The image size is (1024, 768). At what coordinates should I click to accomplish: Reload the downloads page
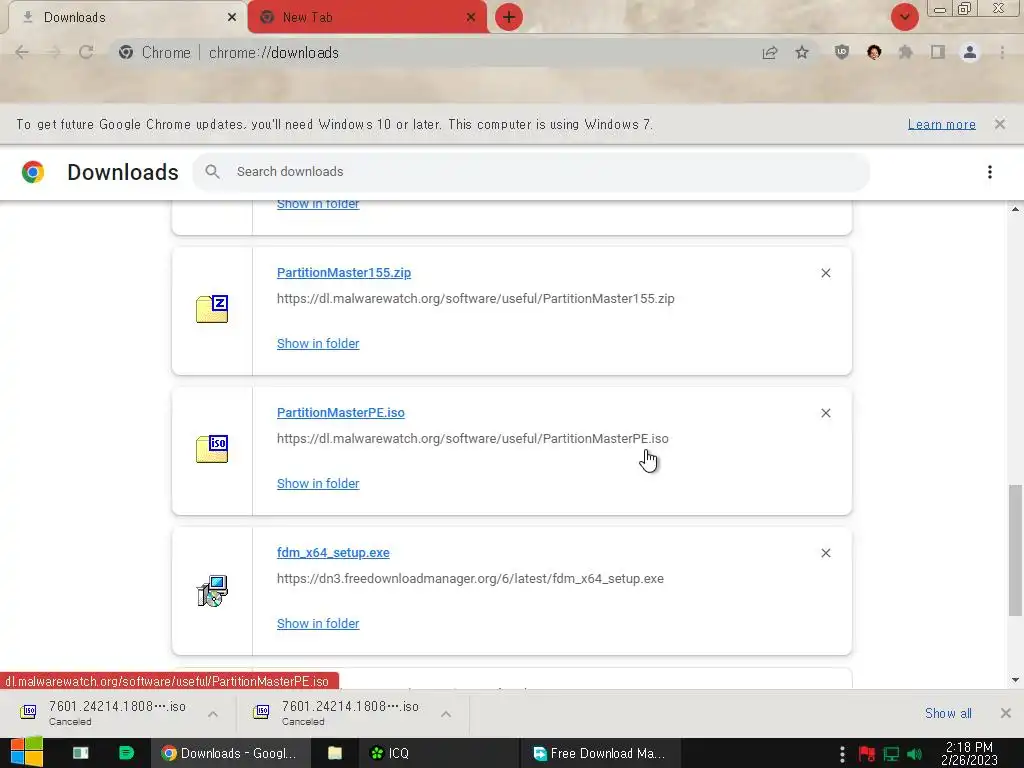click(86, 52)
